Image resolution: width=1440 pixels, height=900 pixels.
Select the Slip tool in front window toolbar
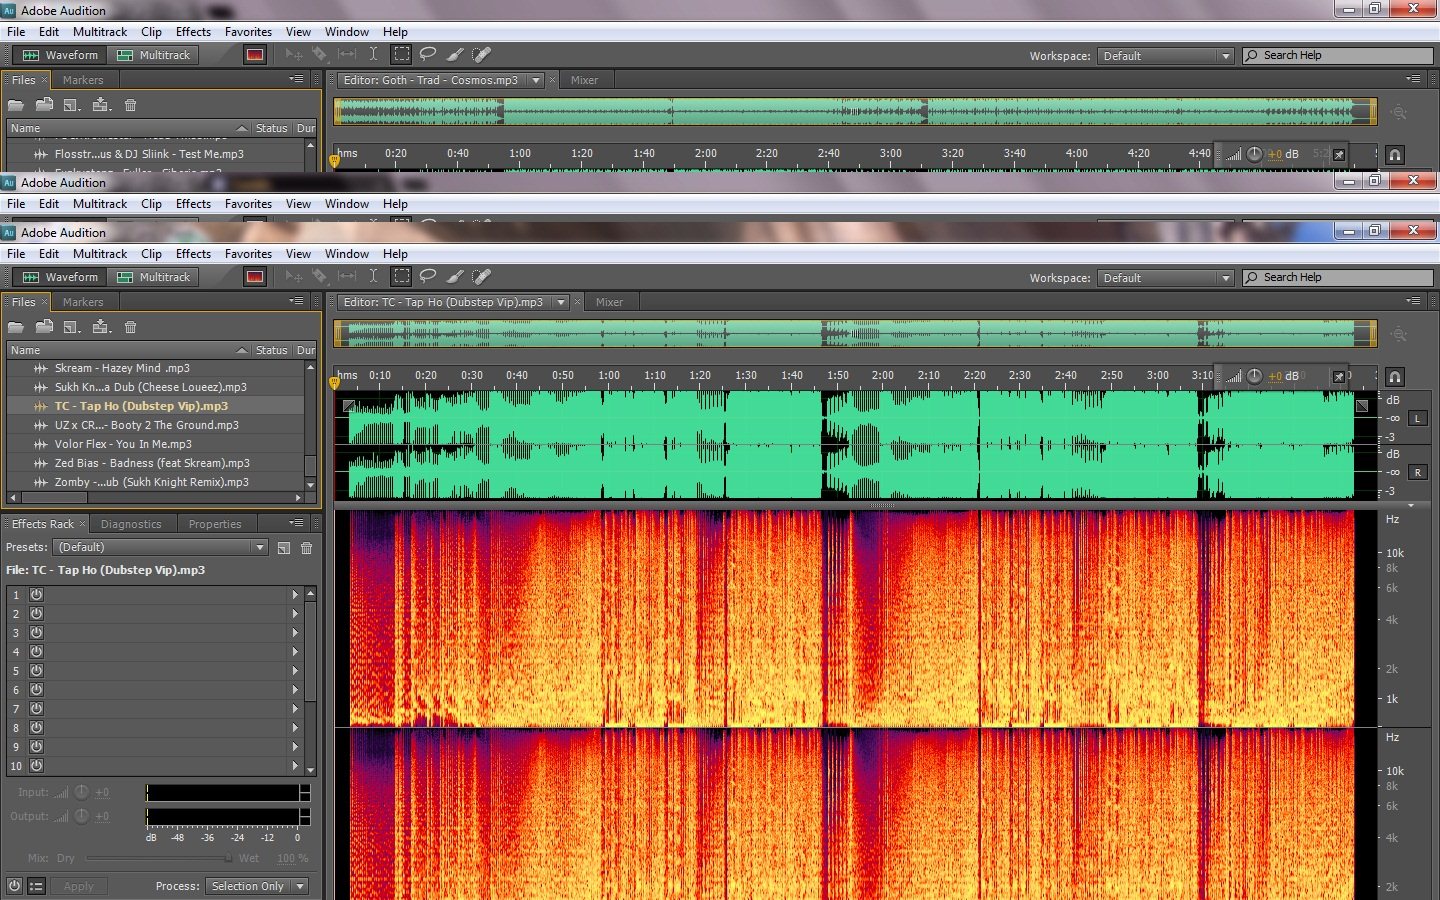coord(347,277)
